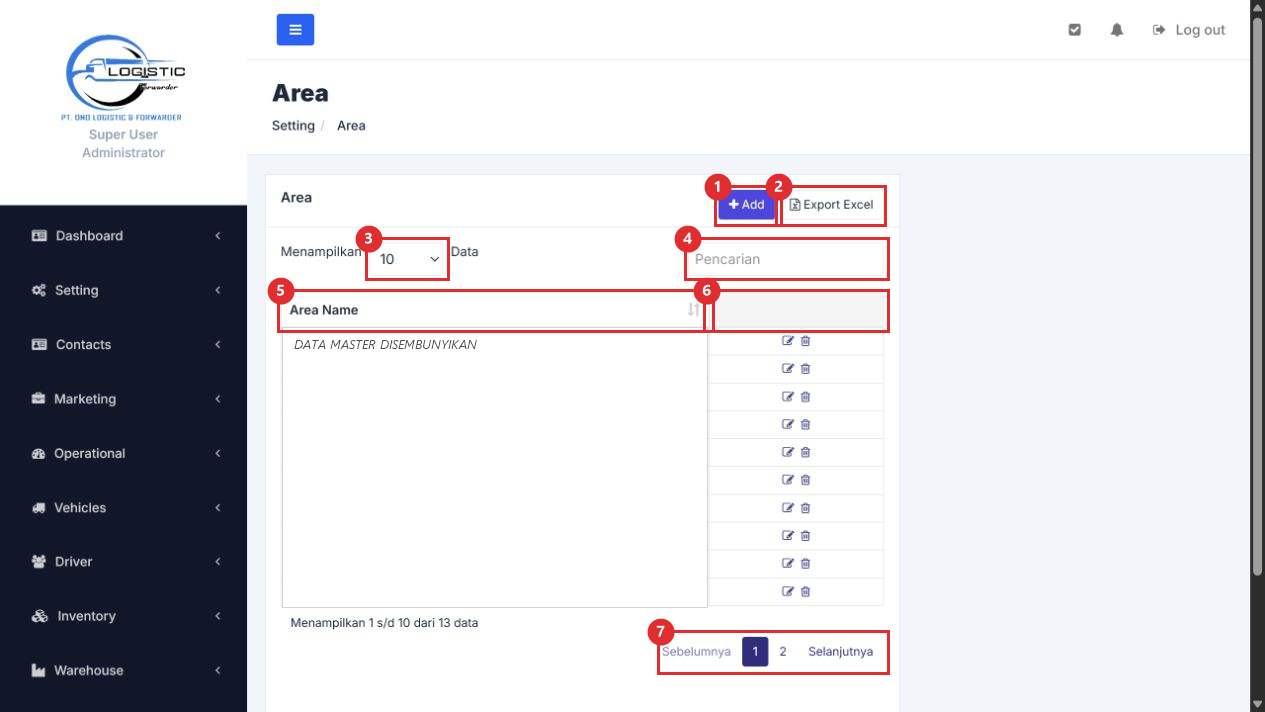Open the Dashboard menu item
The height and width of the screenshot is (712, 1265).
pos(123,236)
